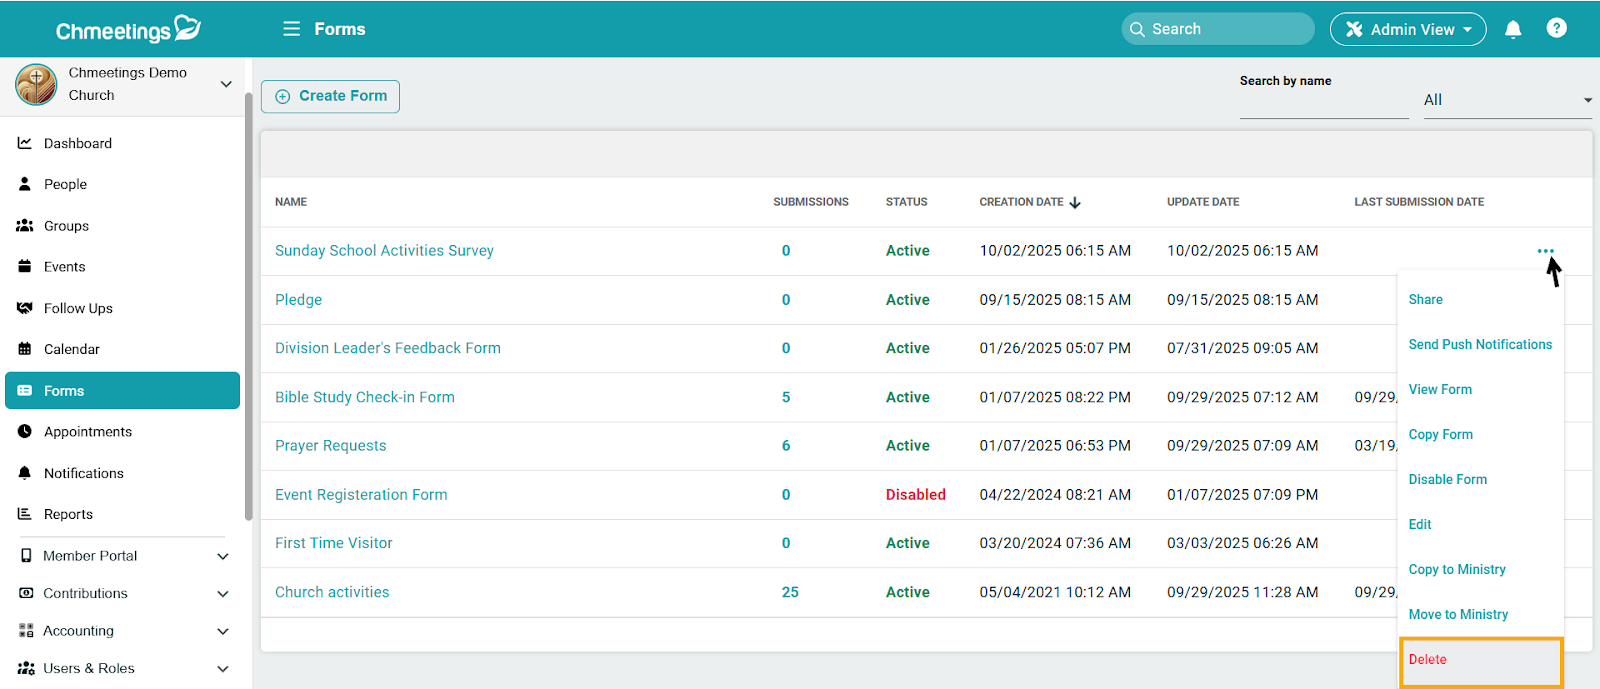The height and width of the screenshot is (689, 1600).
Task: Click the Chmeetings logo
Action: pyautogui.click(x=128, y=29)
